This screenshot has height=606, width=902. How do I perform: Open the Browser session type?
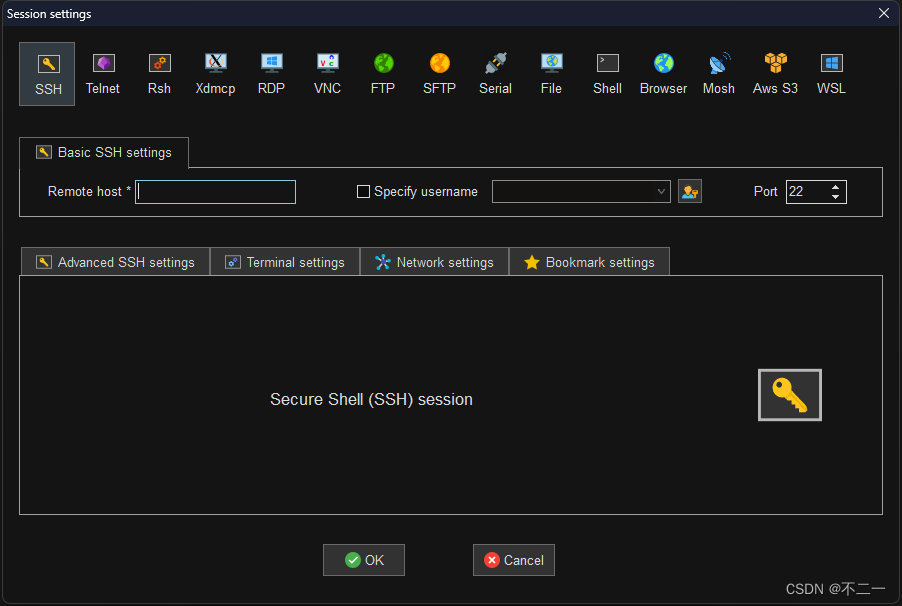[663, 72]
